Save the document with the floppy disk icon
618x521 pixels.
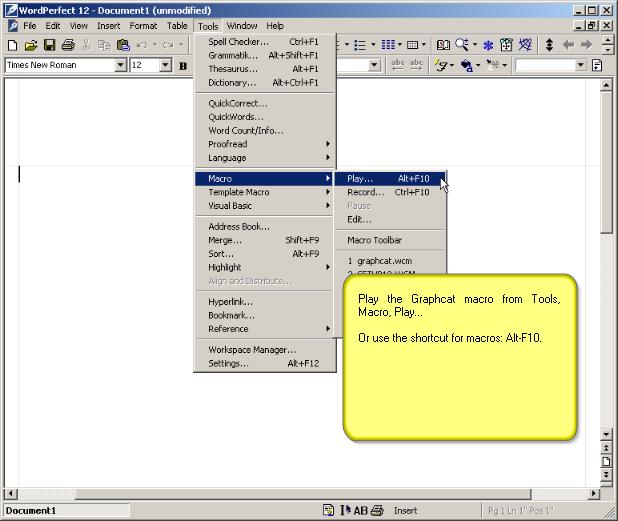49,45
